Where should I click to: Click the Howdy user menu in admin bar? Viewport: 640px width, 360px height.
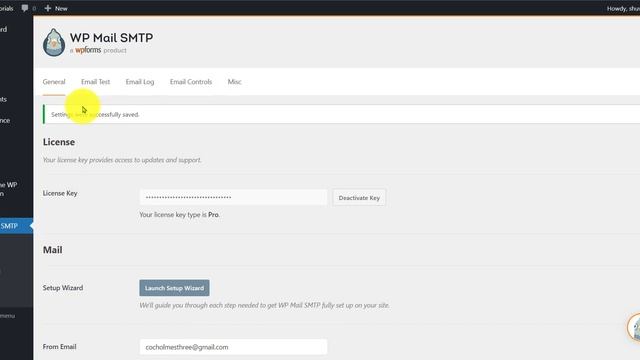tap(623, 8)
